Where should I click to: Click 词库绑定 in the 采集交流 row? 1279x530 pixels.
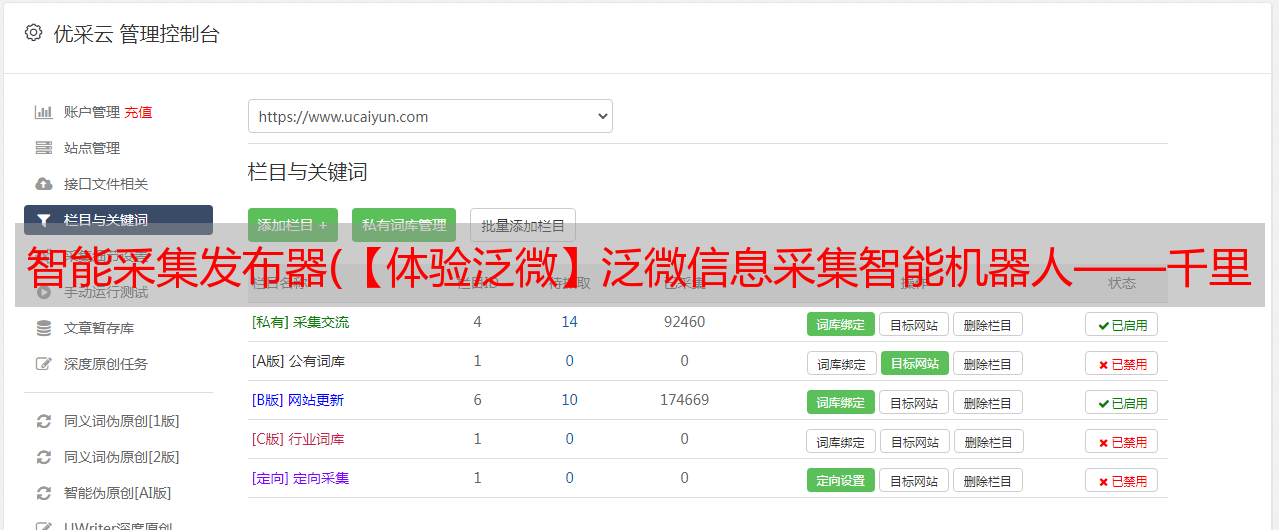(x=841, y=324)
